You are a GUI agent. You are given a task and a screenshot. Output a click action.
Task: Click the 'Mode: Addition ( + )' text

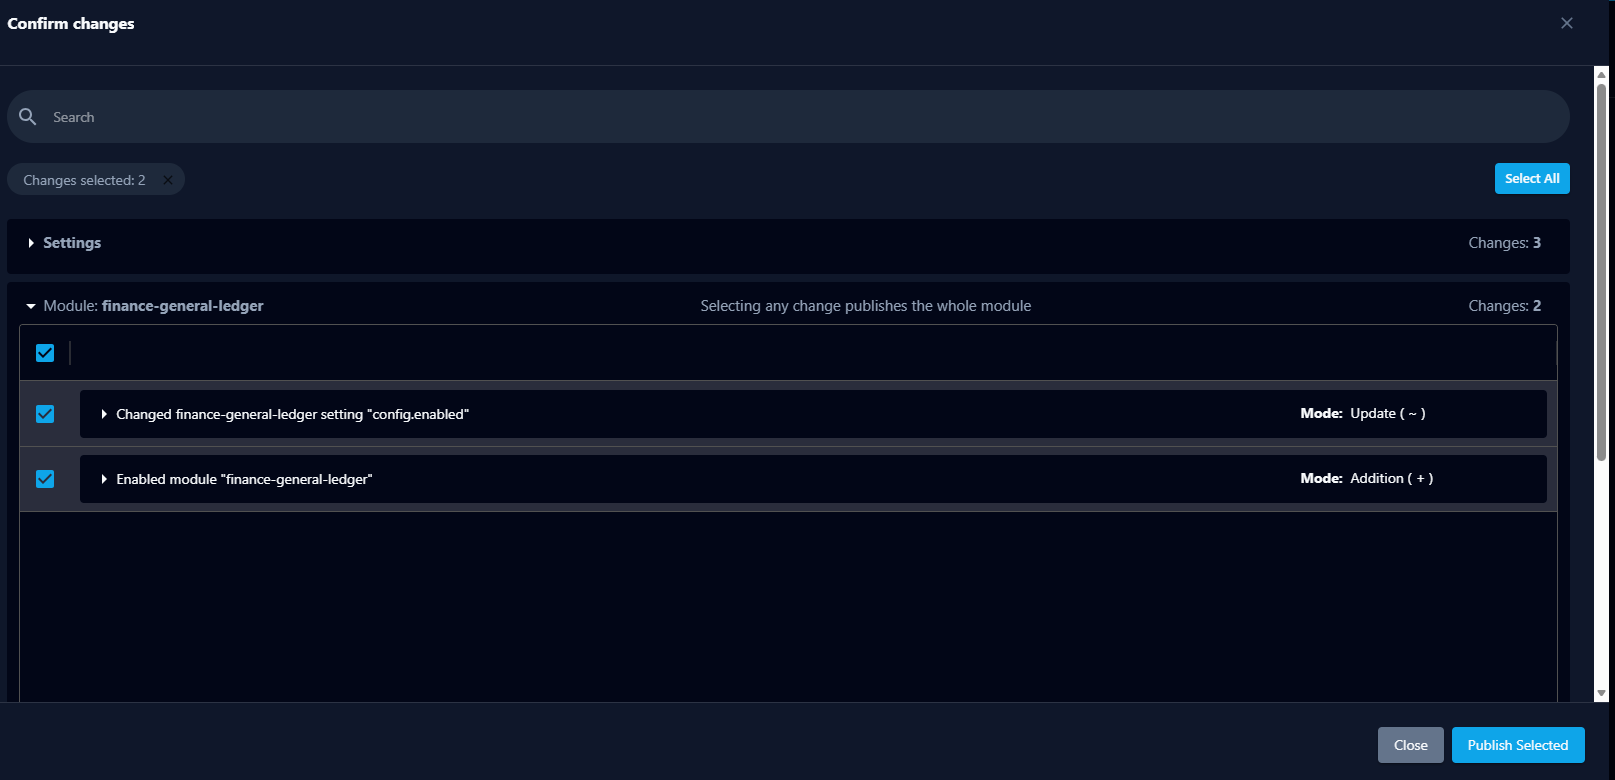click(1367, 478)
